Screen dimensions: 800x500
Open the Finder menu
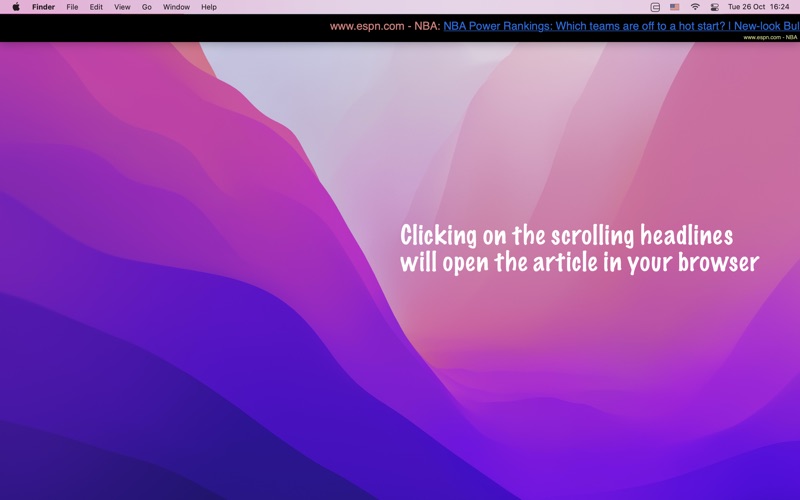click(43, 7)
